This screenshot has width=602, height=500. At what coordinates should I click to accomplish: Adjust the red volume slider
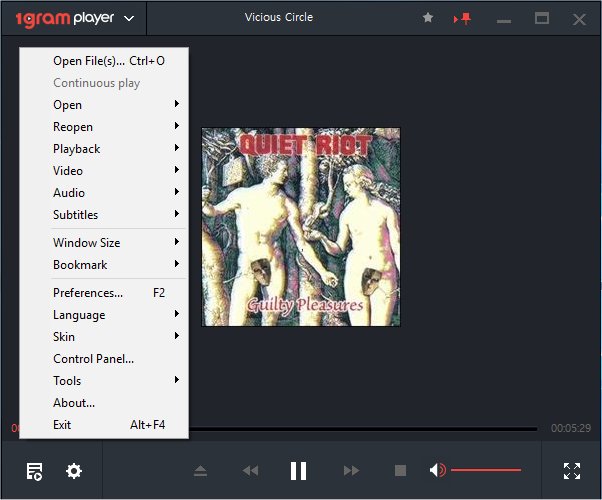tap(486, 470)
